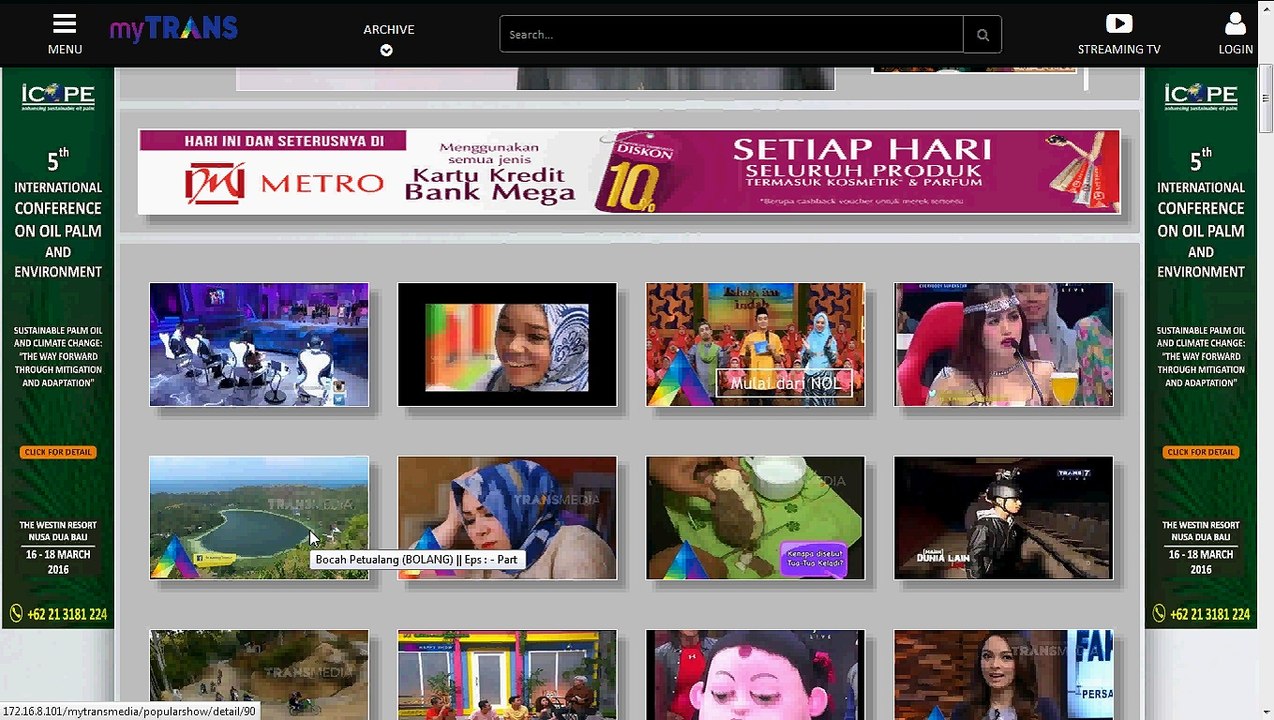This screenshot has height=720, width=1274.
Task: Click the left ICOPE conference banner logo
Action: (58, 97)
